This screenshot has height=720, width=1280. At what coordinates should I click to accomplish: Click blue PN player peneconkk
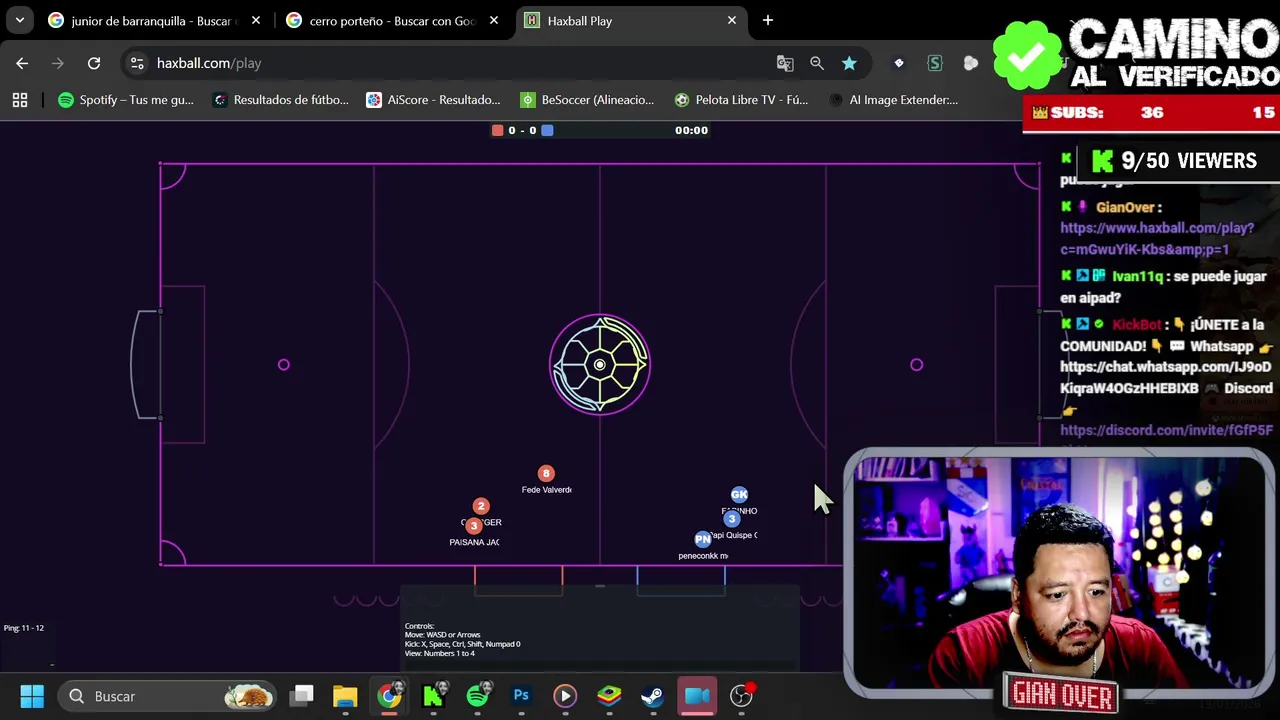point(703,539)
